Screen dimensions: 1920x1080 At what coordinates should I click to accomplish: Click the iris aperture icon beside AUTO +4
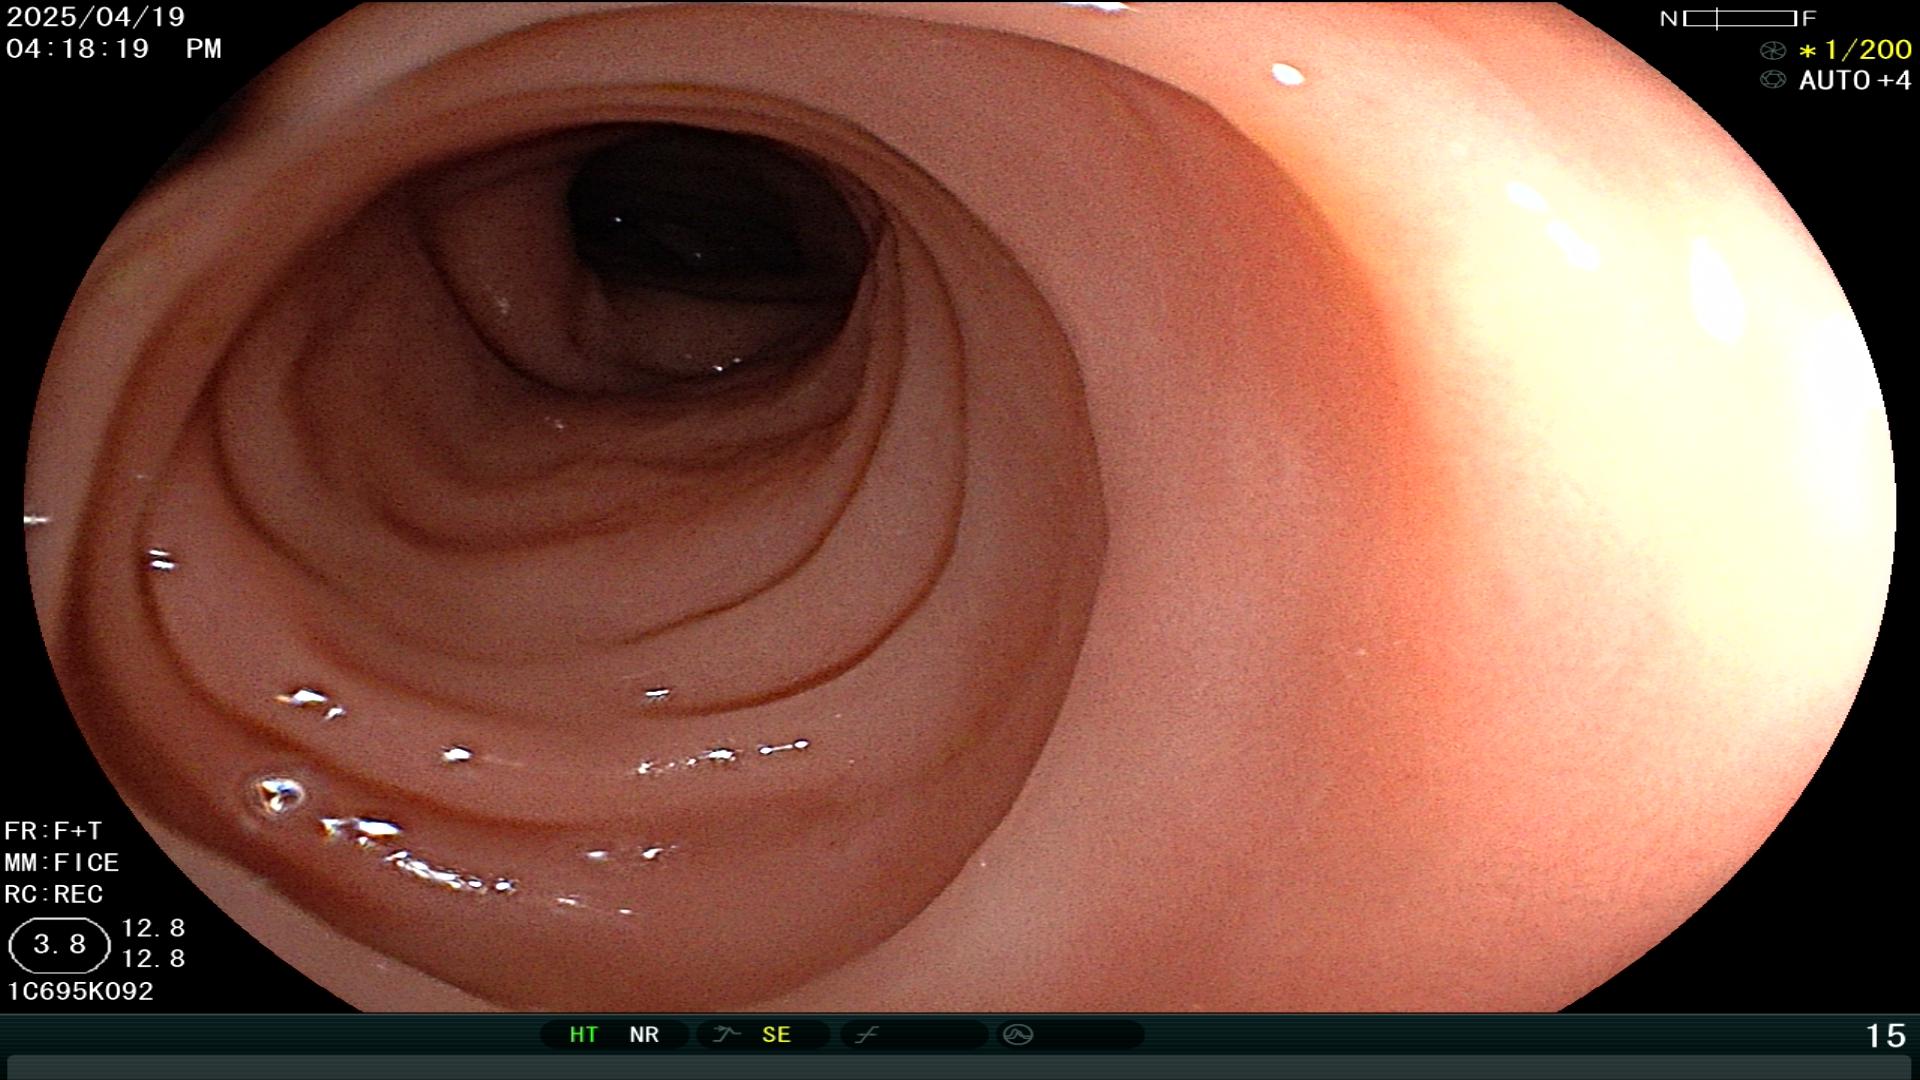coord(1772,80)
